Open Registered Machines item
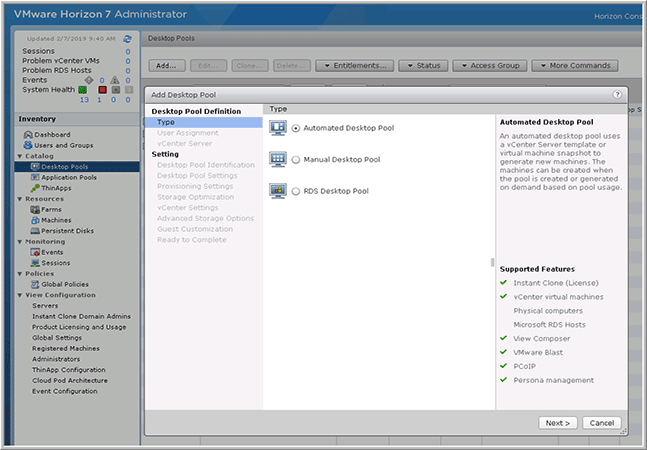The height and width of the screenshot is (450, 647). point(66,349)
